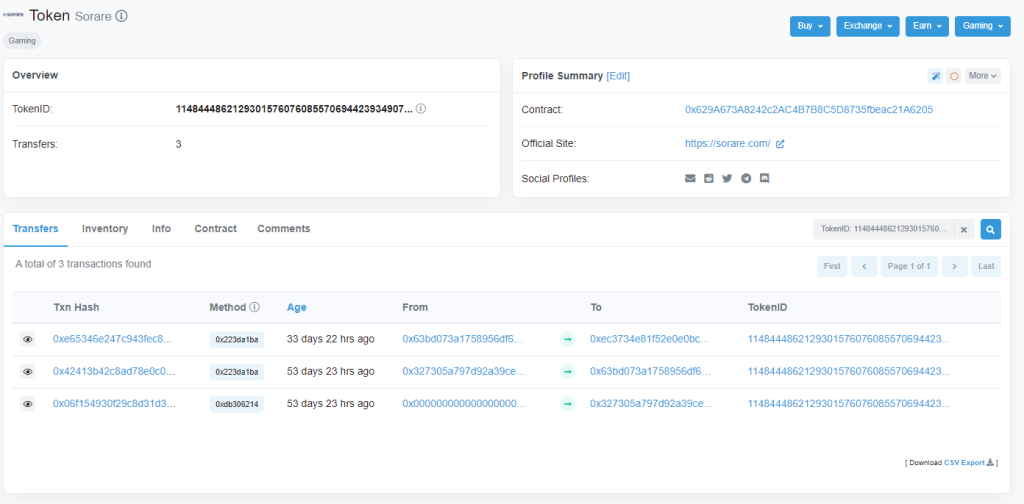Image resolution: width=1024 pixels, height=504 pixels.
Task: Click the Method column info icon
Action: (x=255, y=307)
